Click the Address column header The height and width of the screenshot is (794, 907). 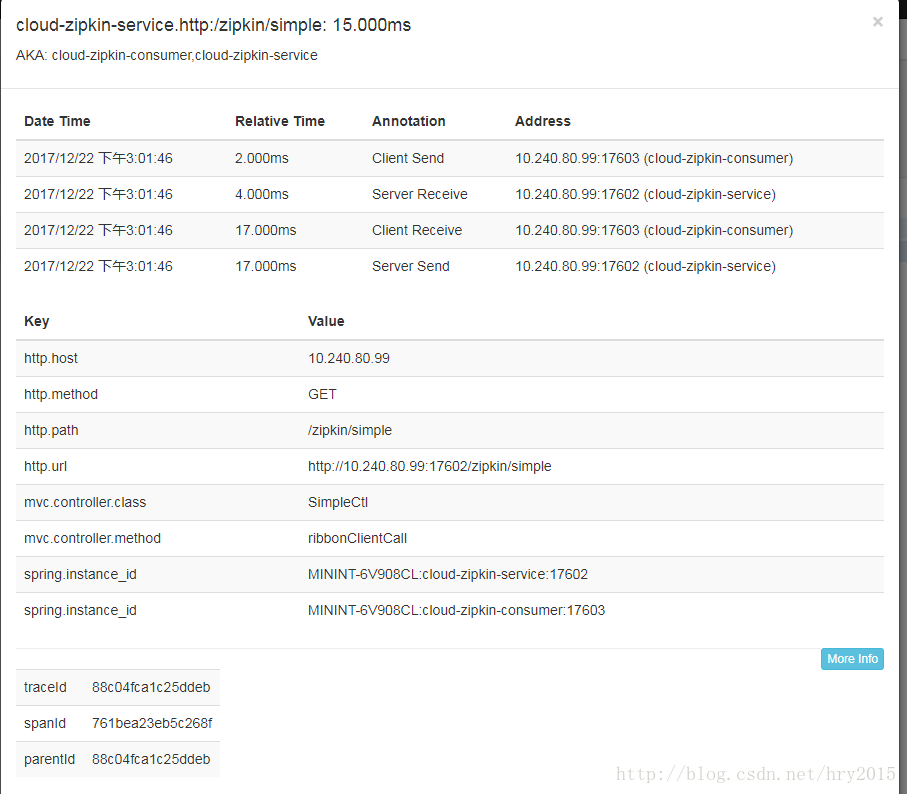(543, 121)
